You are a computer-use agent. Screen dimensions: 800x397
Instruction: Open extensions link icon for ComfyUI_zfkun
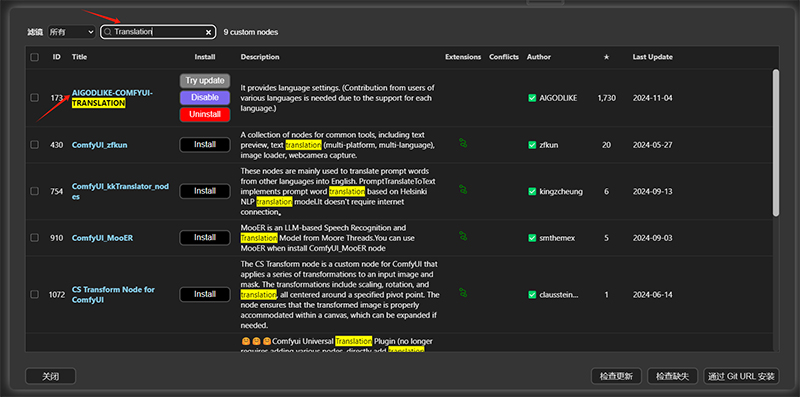tap(463, 143)
